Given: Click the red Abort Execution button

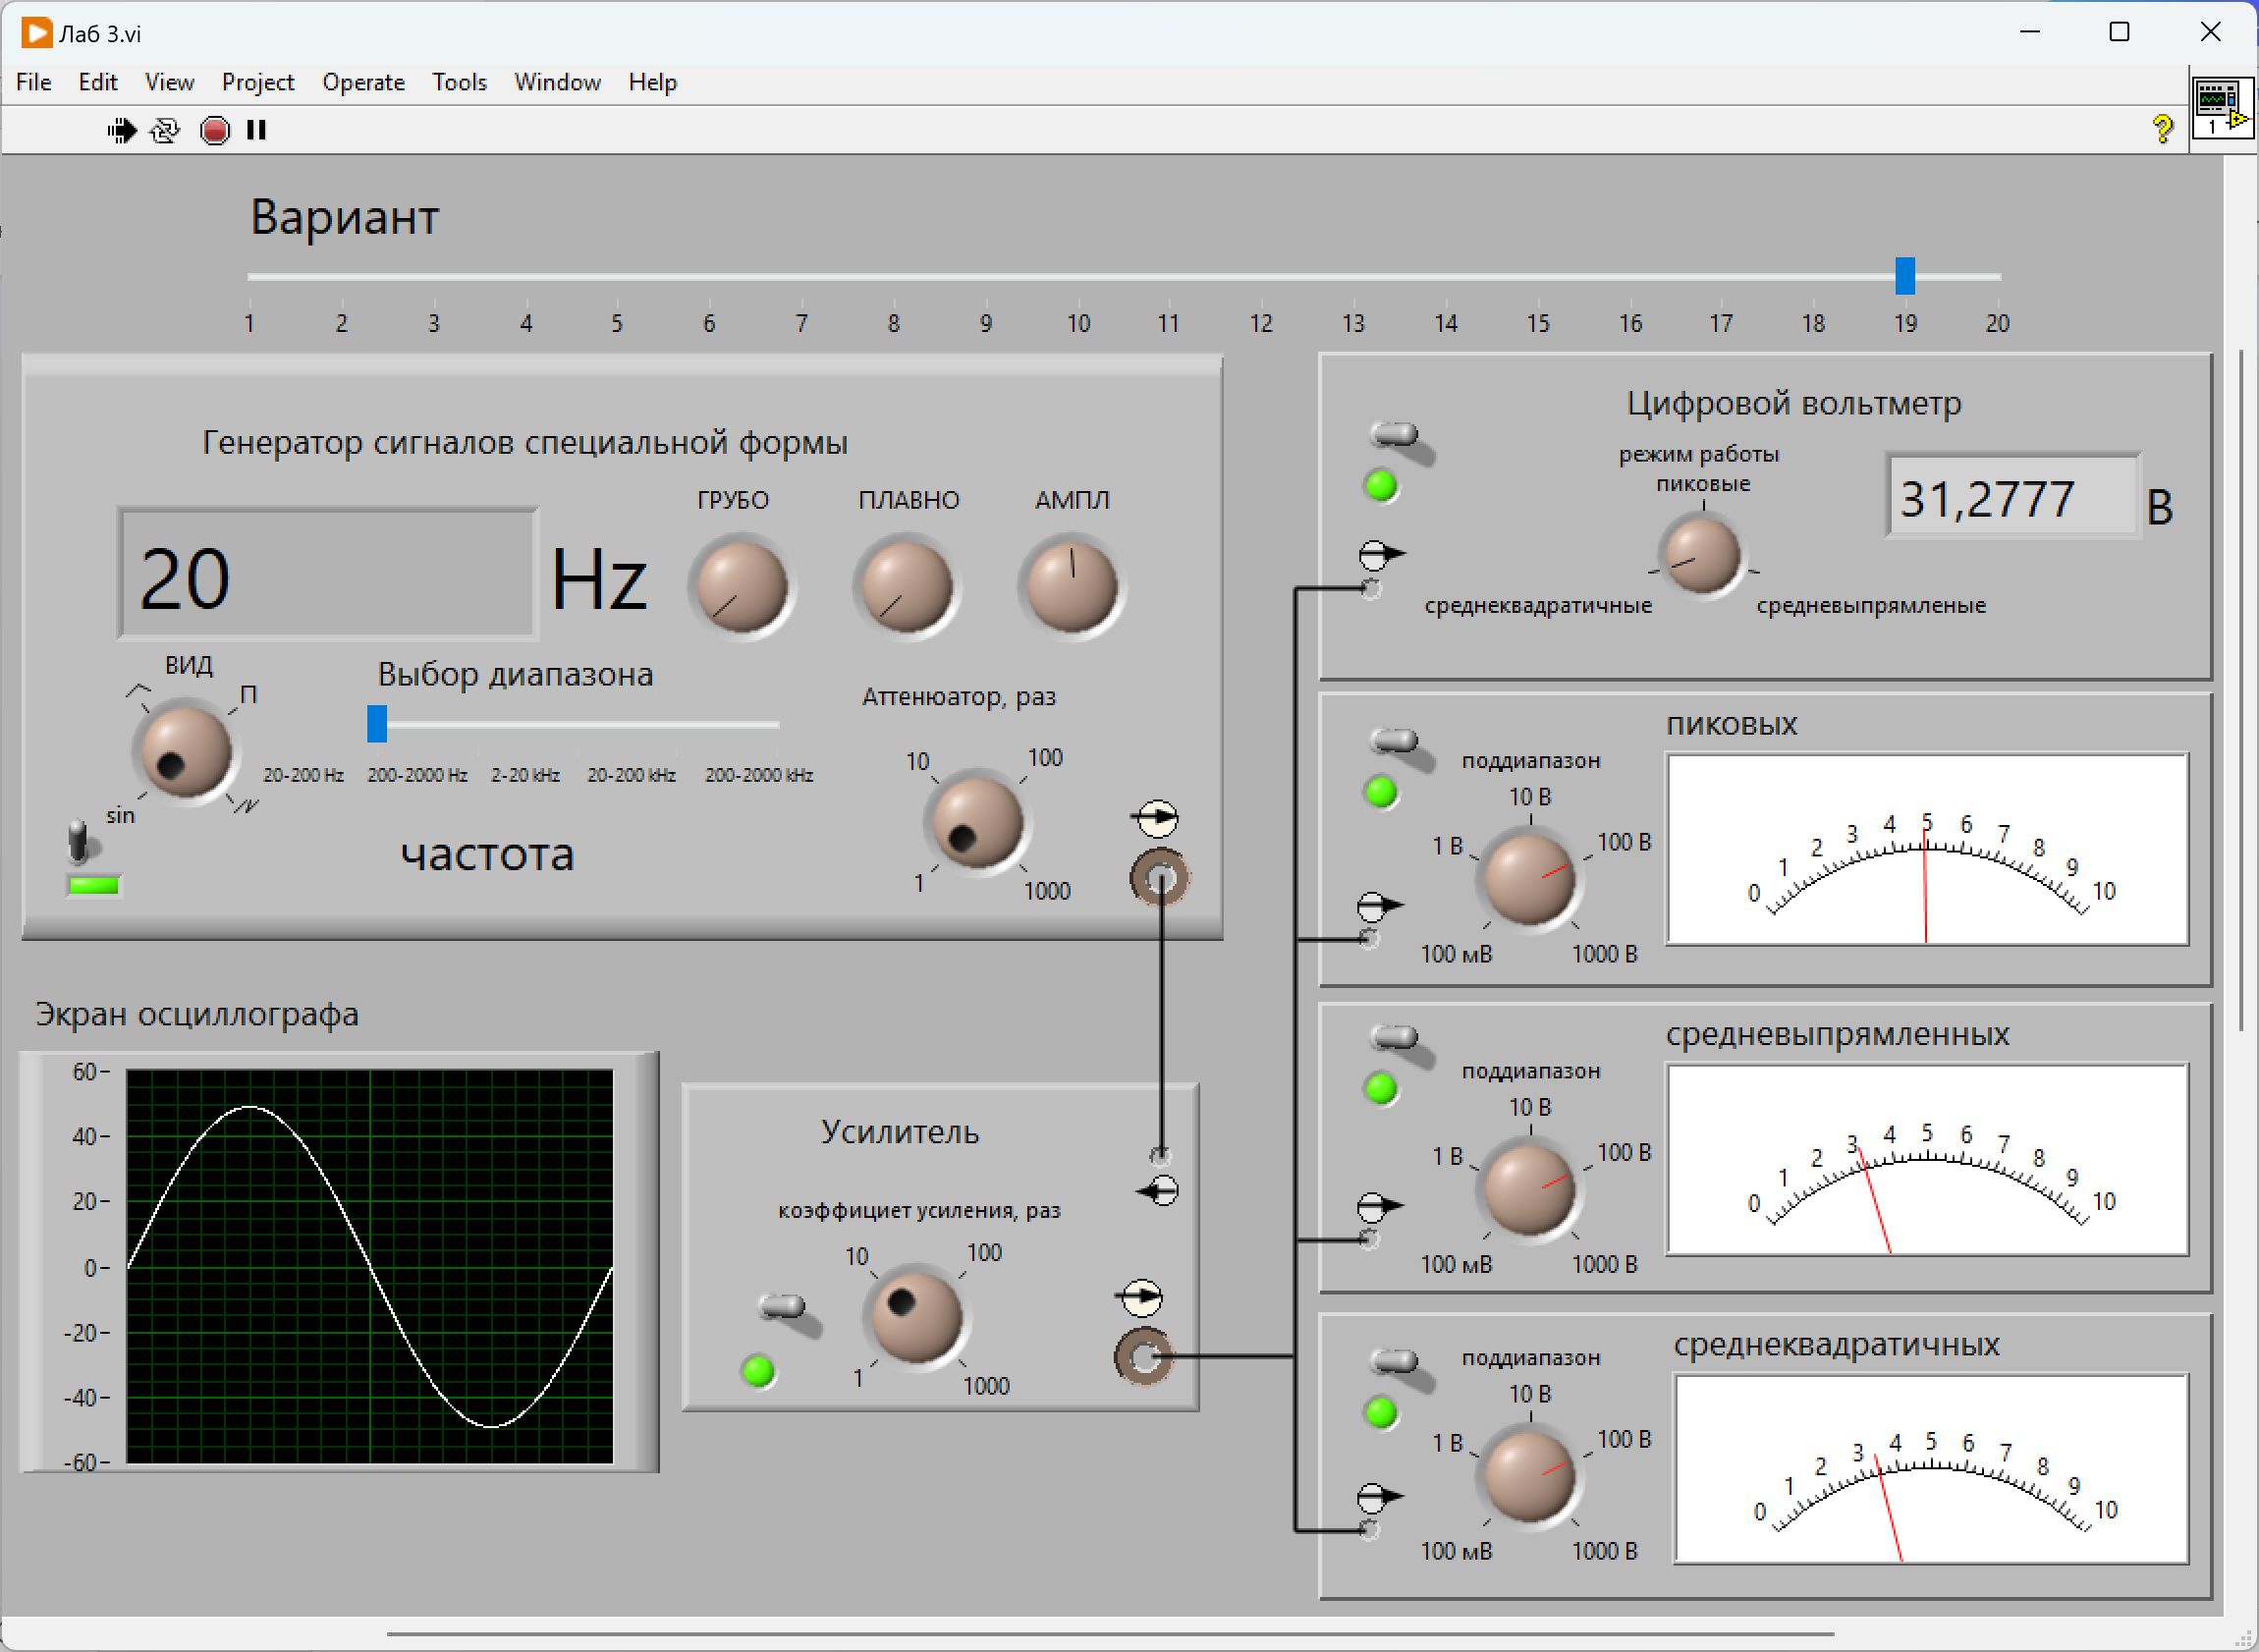Looking at the screenshot, I should pos(214,131).
